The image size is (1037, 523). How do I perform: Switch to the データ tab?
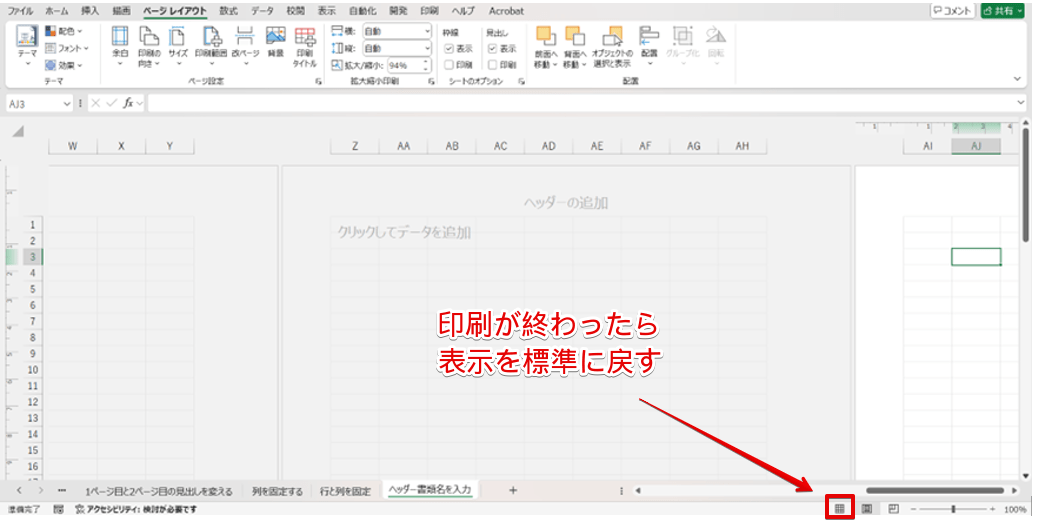(x=263, y=11)
